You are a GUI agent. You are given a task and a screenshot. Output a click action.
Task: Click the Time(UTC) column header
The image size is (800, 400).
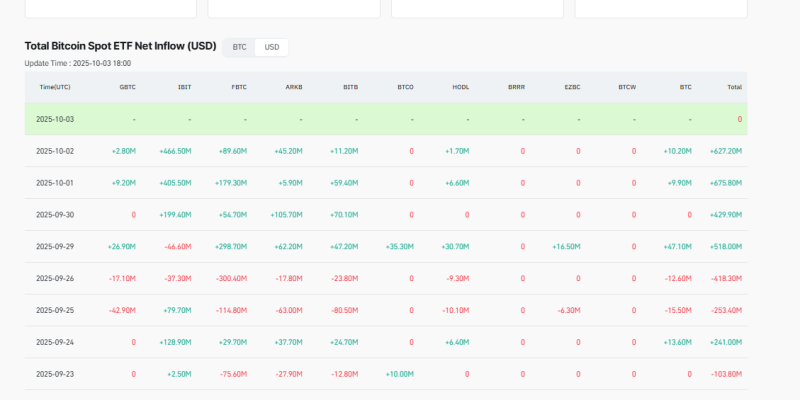point(55,87)
